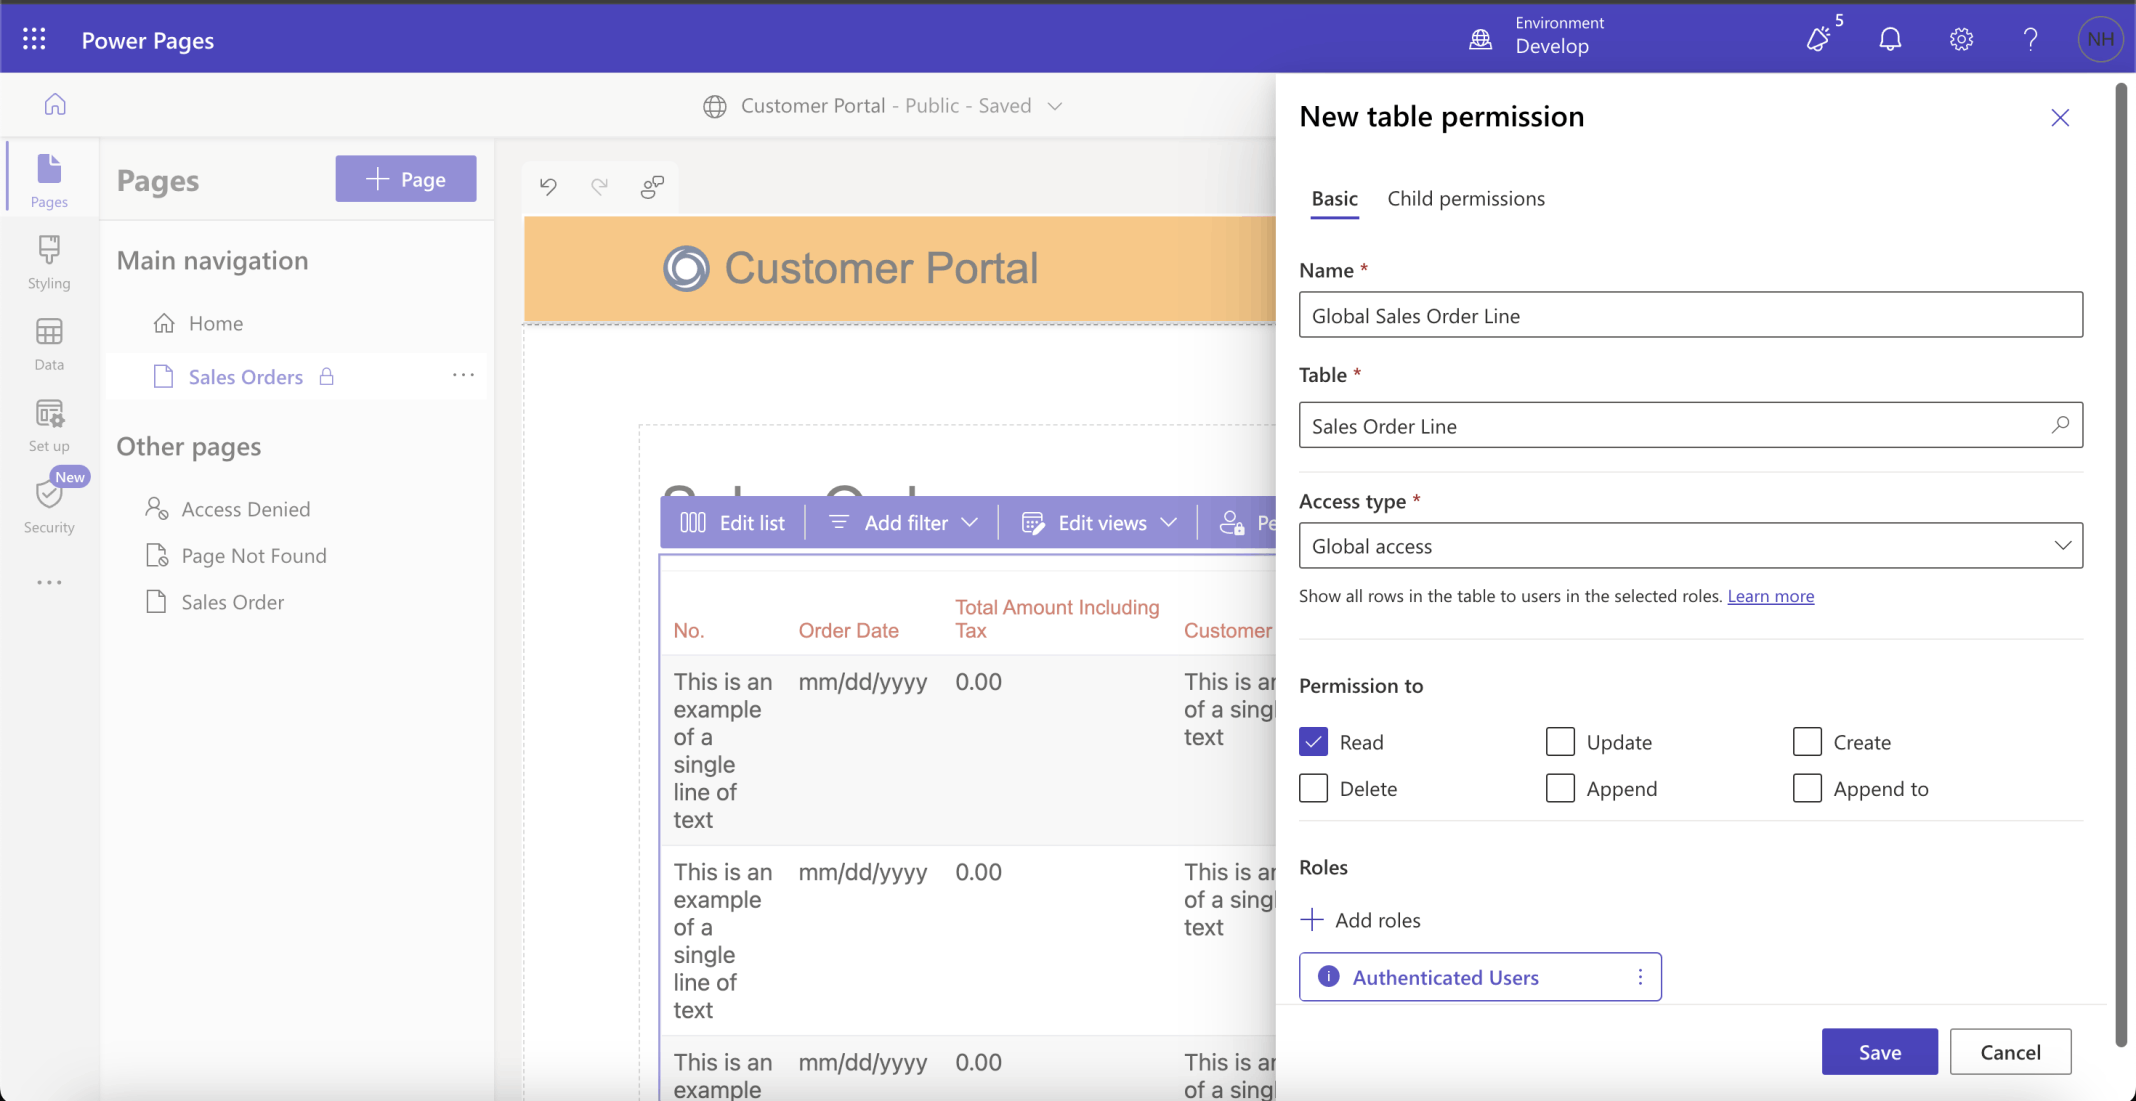
Task: Uncheck the Read permission checkbox
Action: (x=1313, y=742)
